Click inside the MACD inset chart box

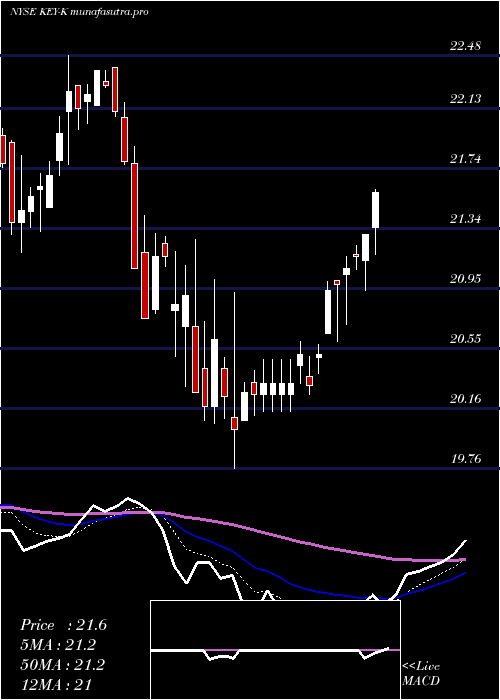(x=275, y=650)
